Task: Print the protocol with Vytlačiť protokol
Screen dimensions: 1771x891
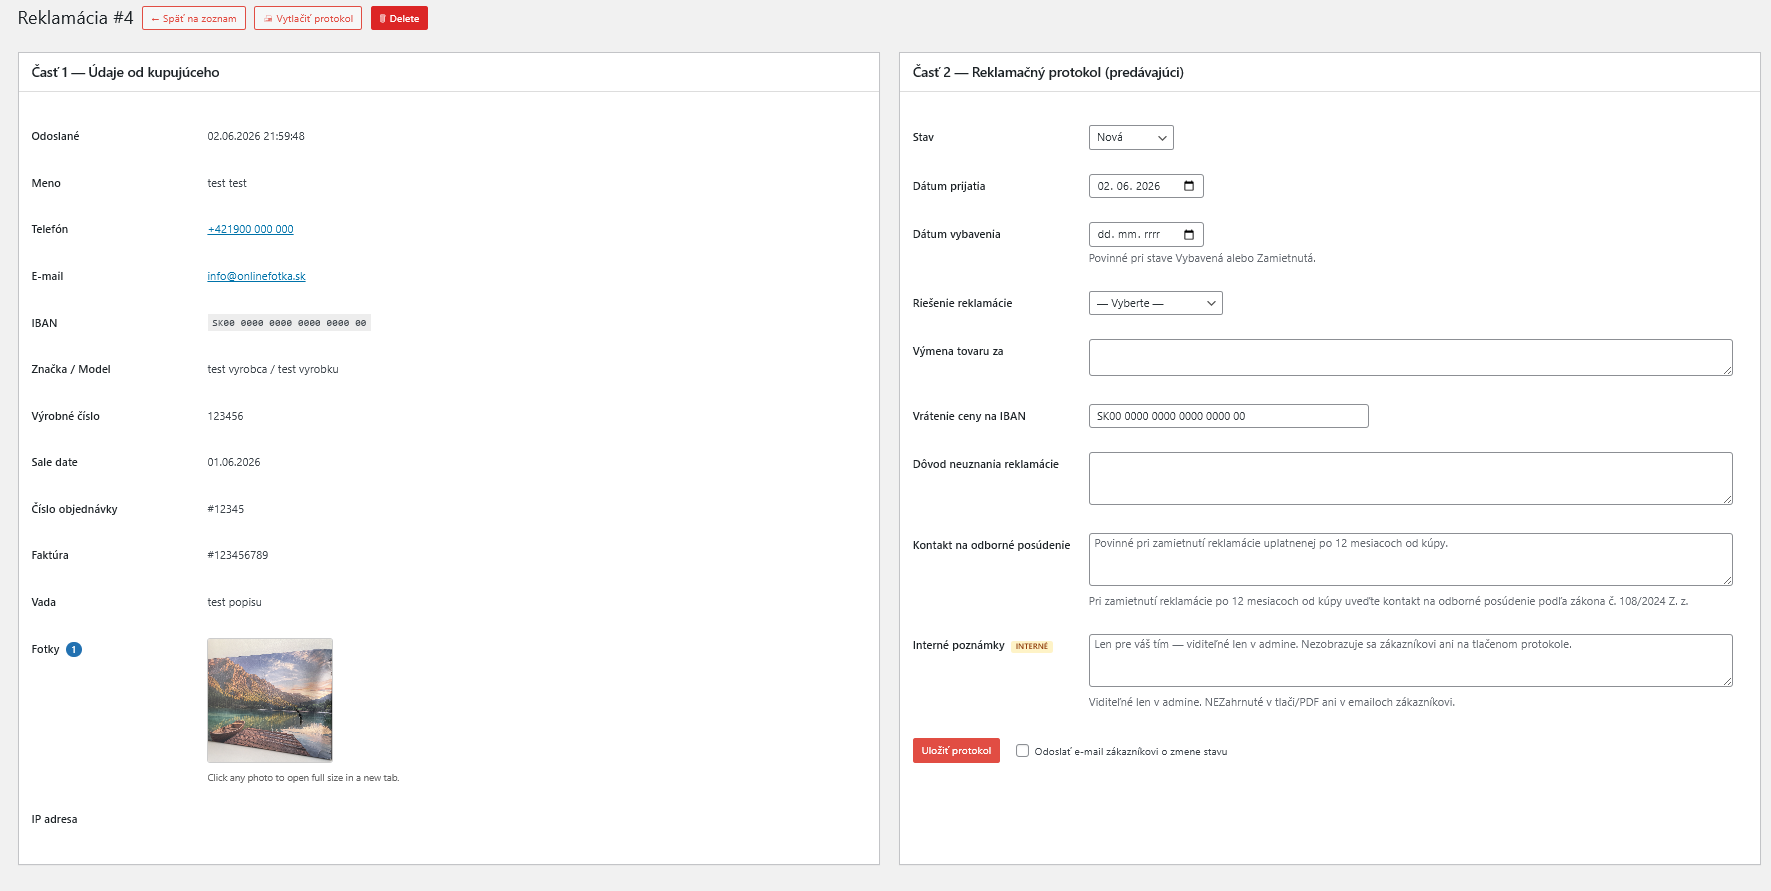Action: (308, 18)
